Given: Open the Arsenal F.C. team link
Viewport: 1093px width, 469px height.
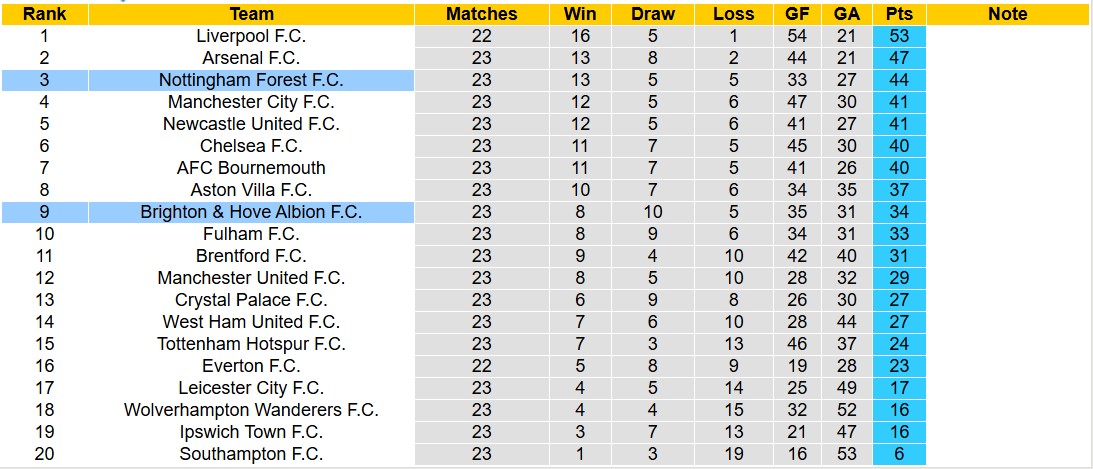Looking at the screenshot, I should pos(251,58).
